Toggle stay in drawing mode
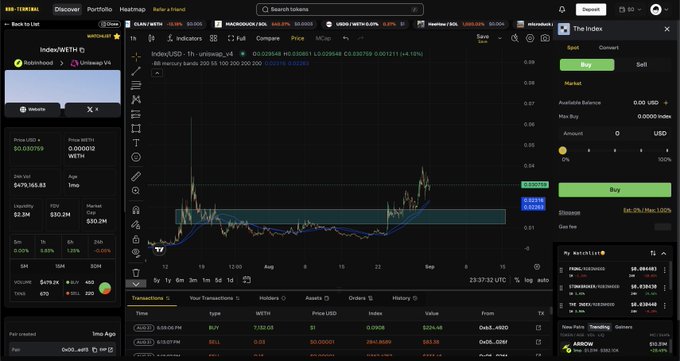 [136, 225]
